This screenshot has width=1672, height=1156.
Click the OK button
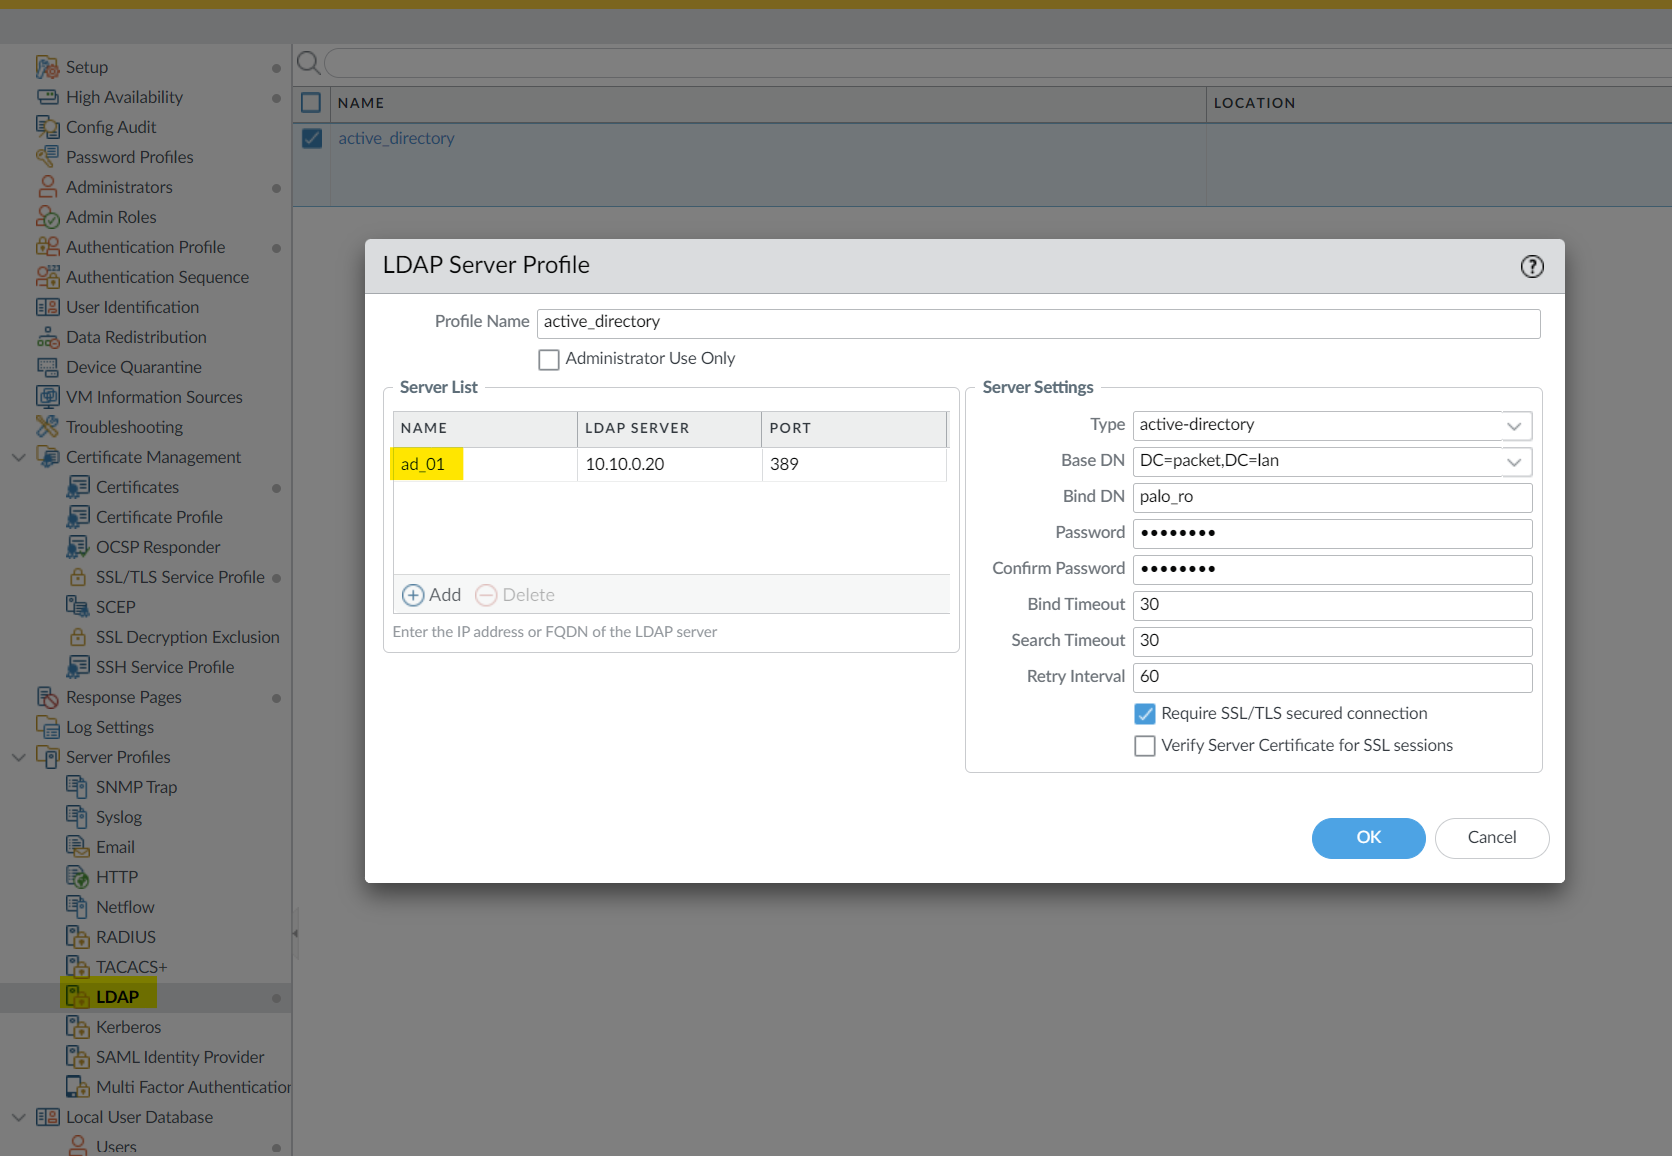click(1368, 838)
